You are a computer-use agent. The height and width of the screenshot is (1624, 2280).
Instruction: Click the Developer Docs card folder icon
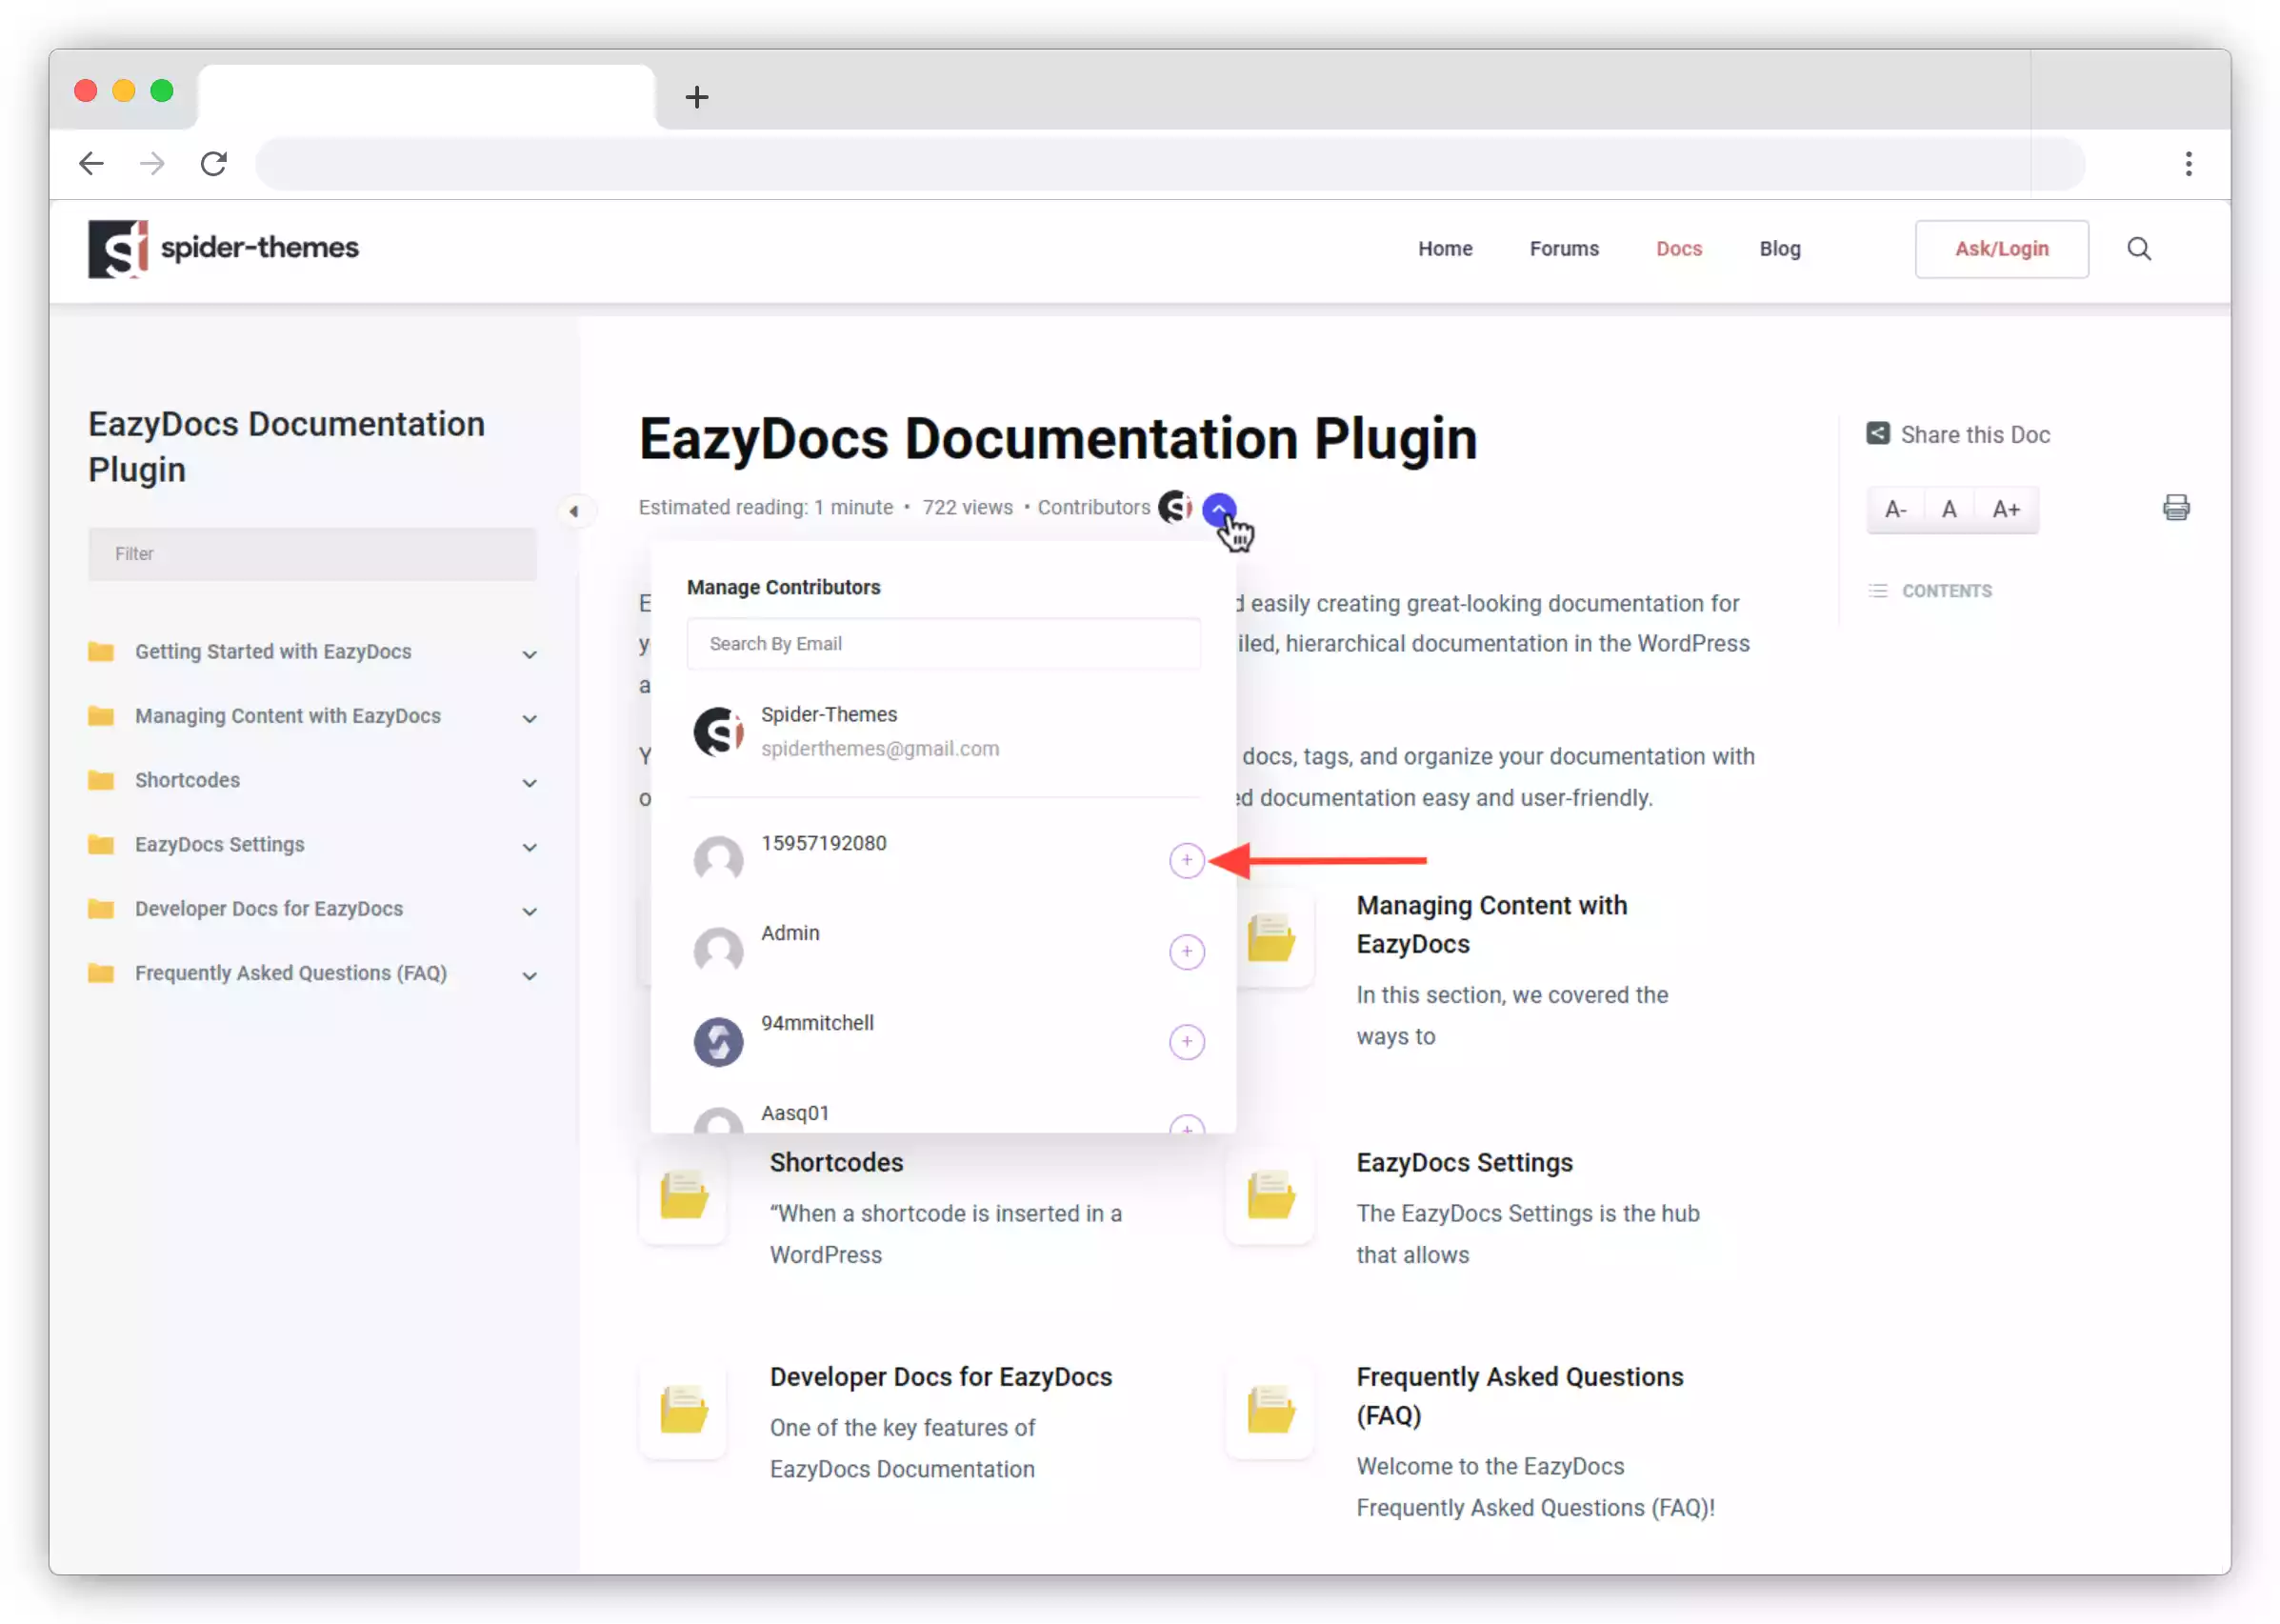point(684,1410)
